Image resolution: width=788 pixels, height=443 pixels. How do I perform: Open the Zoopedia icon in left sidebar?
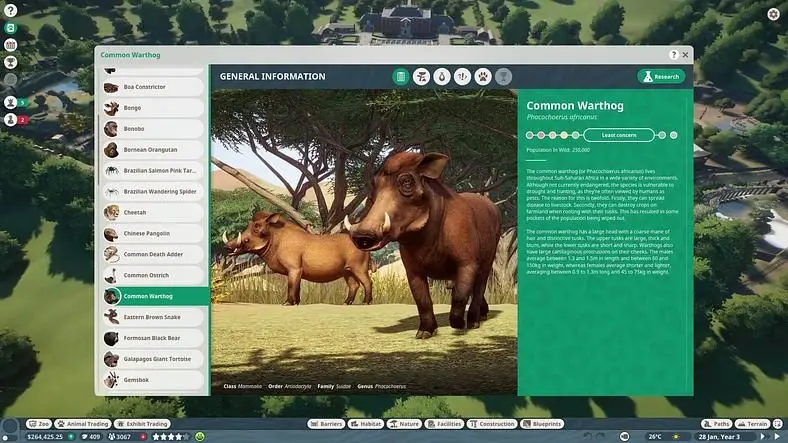pos(11,28)
